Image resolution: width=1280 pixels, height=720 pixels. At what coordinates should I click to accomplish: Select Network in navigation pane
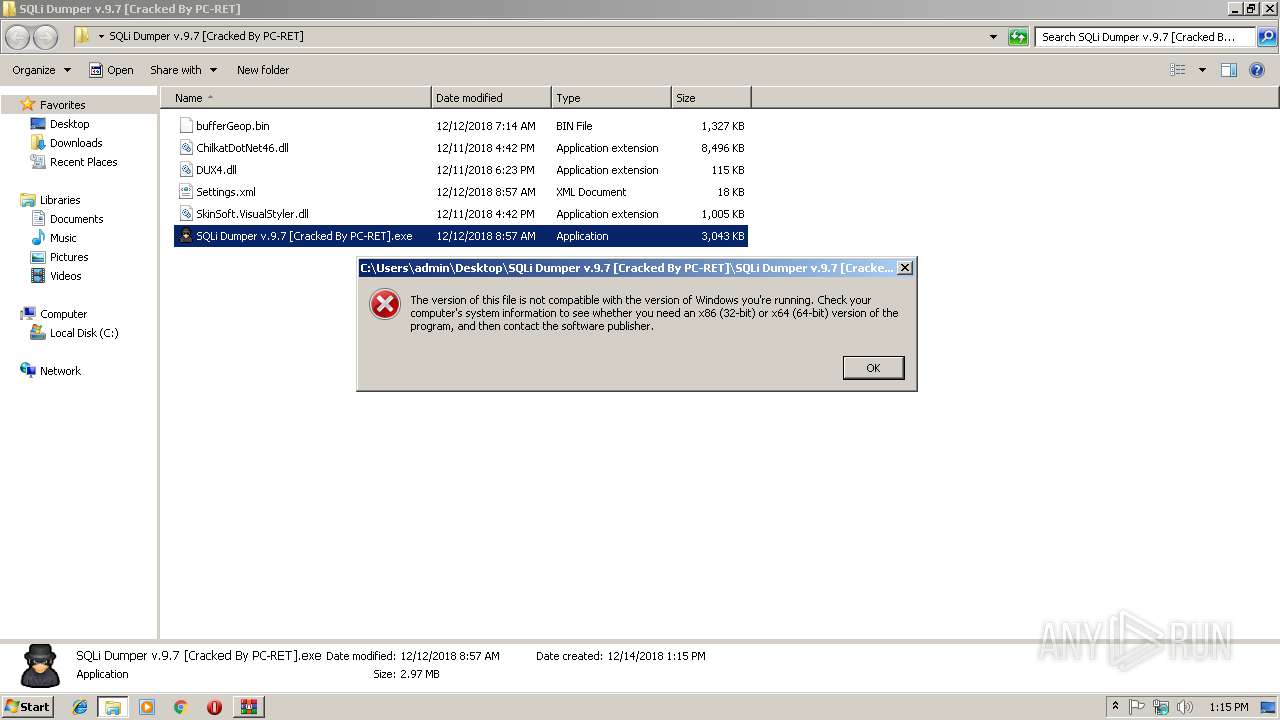pos(60,371)
